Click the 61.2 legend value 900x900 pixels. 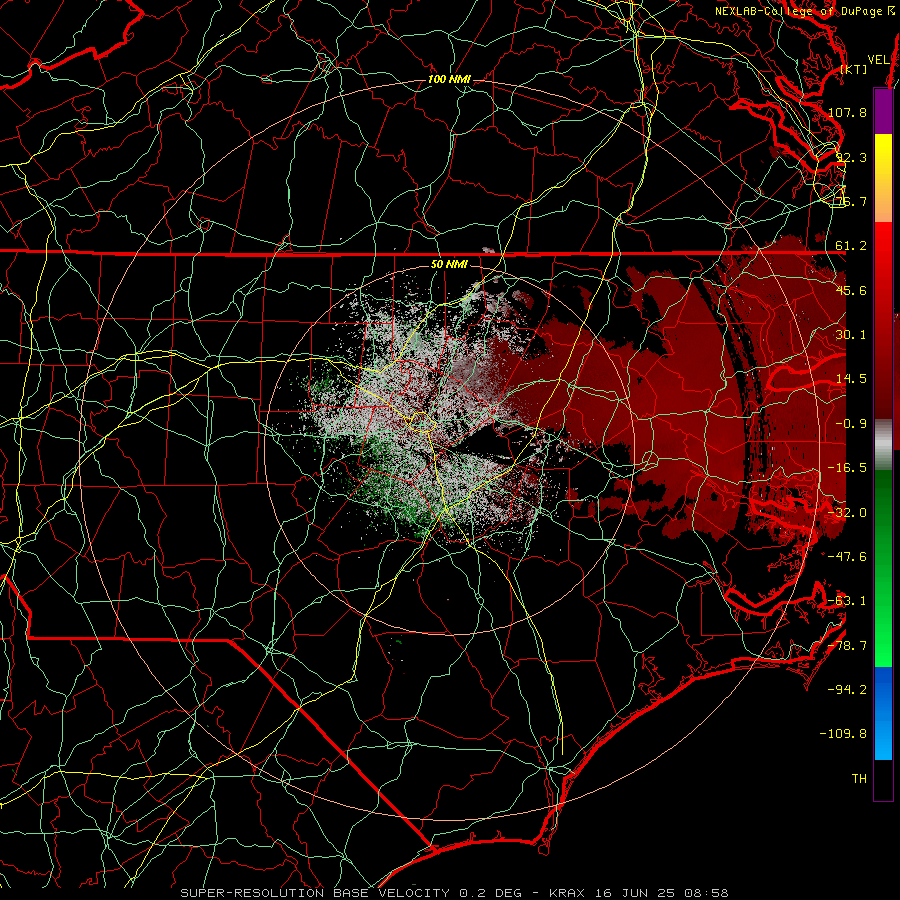point(851,246)
